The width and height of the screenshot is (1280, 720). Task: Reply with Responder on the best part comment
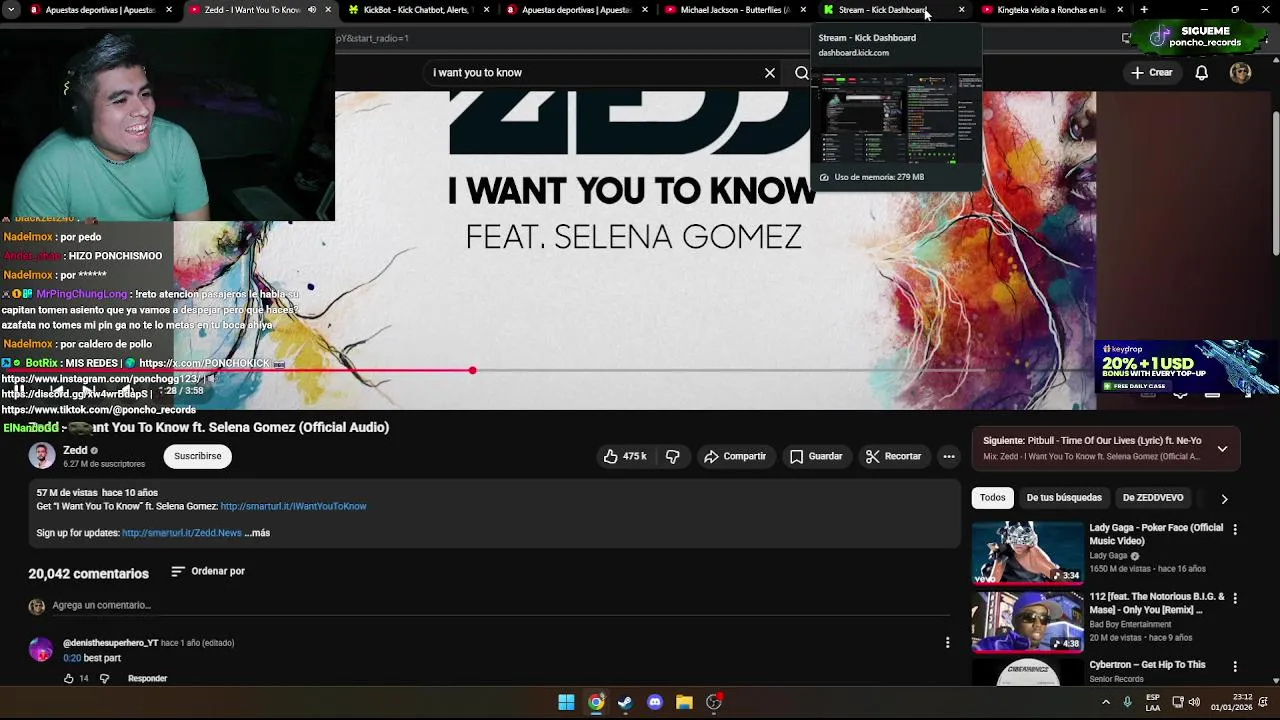[x=147, y=679]
